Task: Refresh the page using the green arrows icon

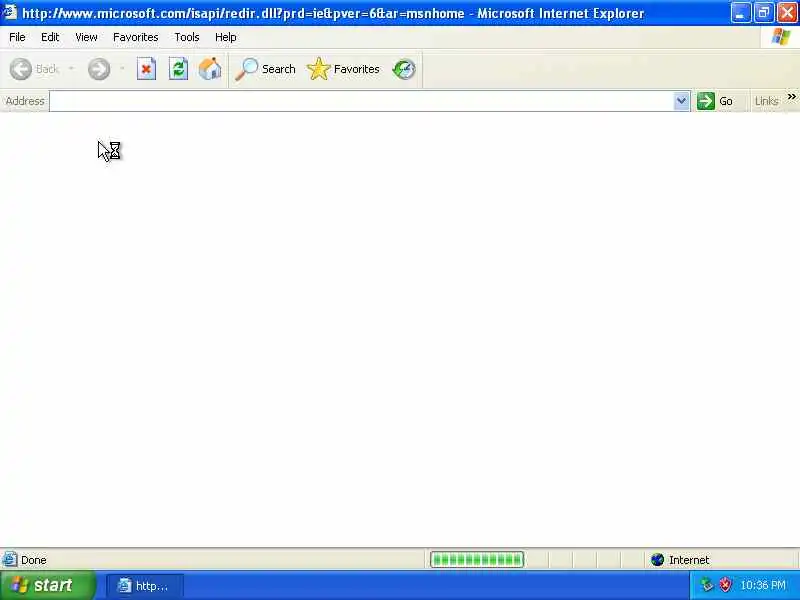Action: coord(179,69)
